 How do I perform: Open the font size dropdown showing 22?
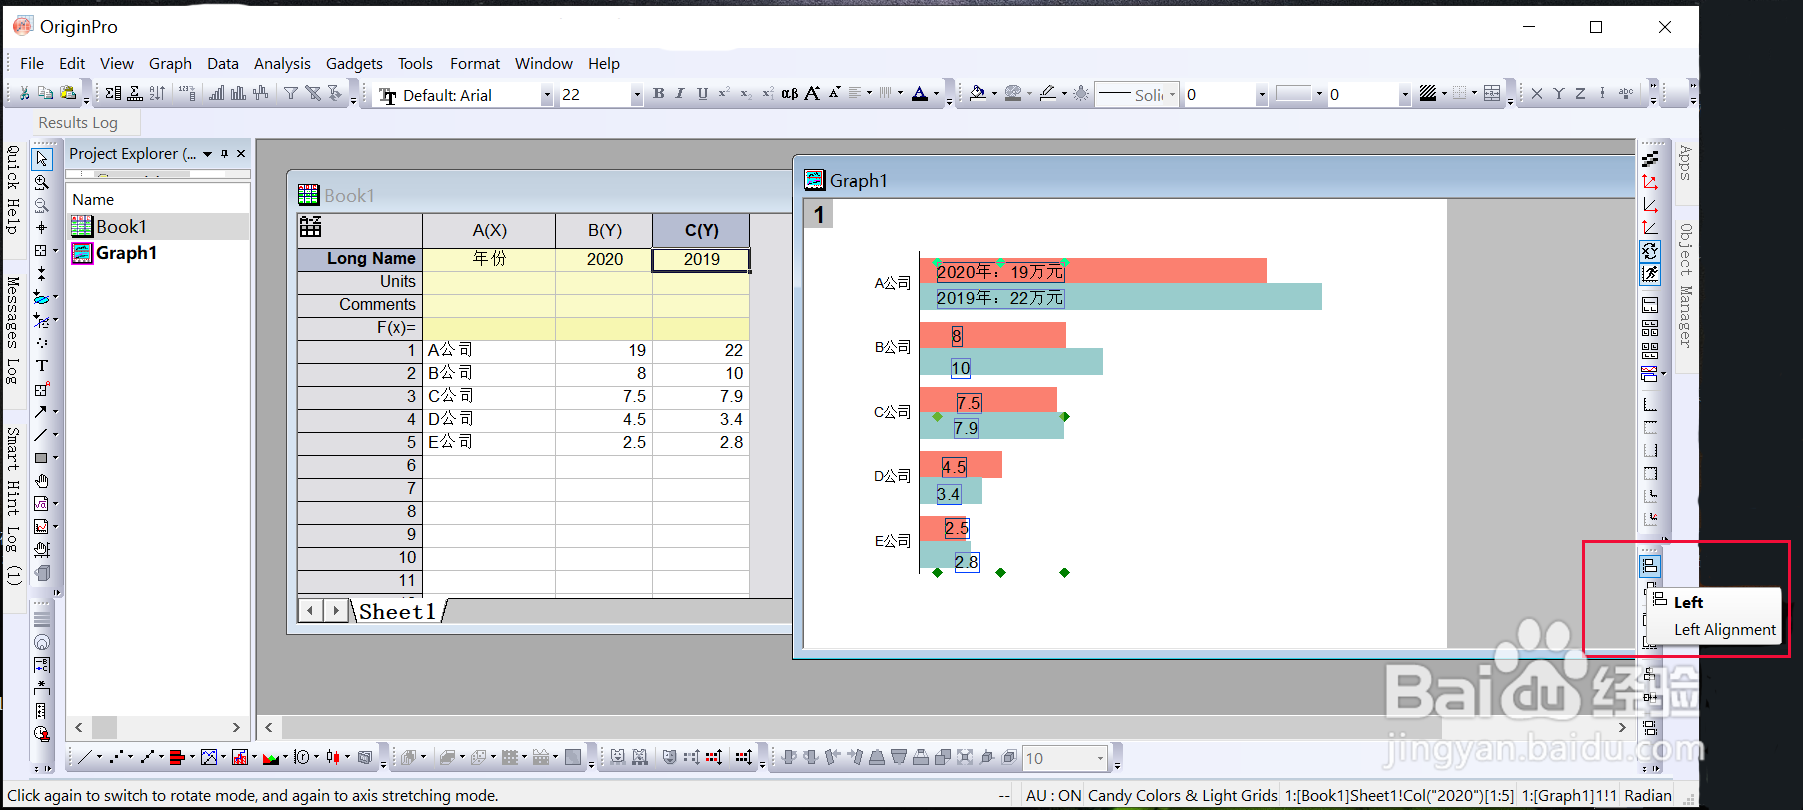coord(636,95)
